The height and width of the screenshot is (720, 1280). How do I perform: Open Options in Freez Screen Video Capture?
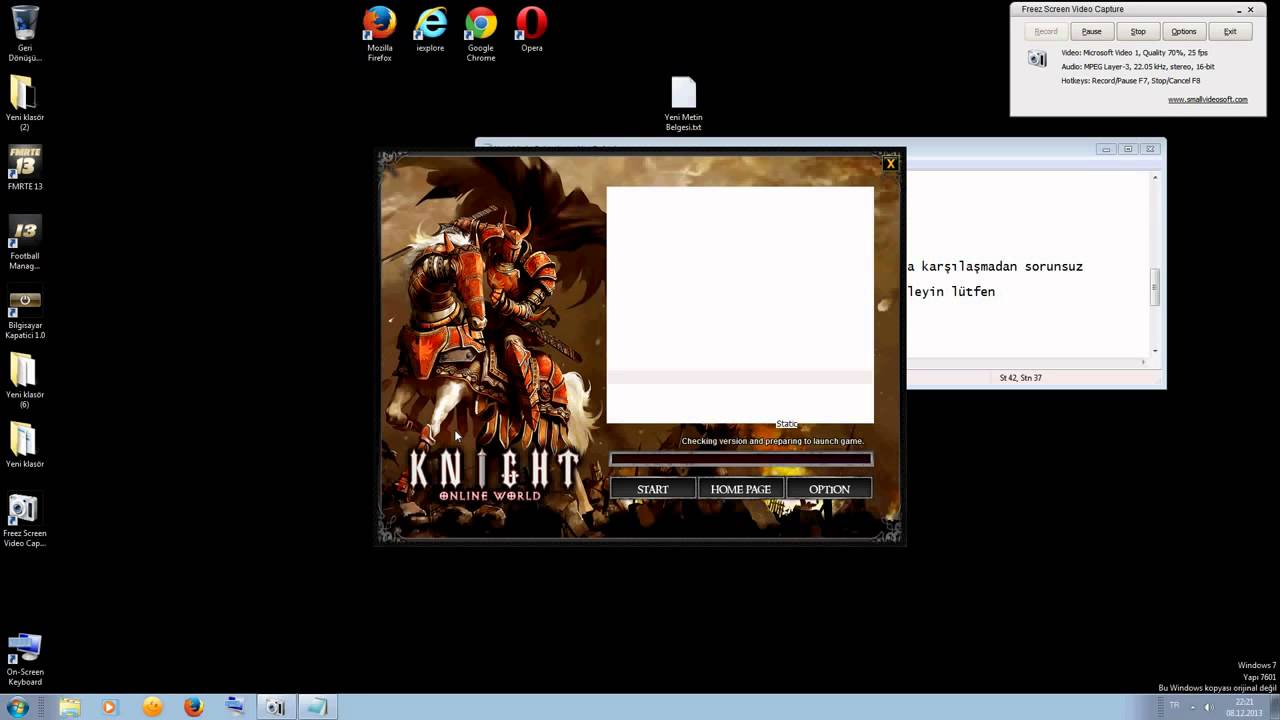click(x=1184, y=31)
